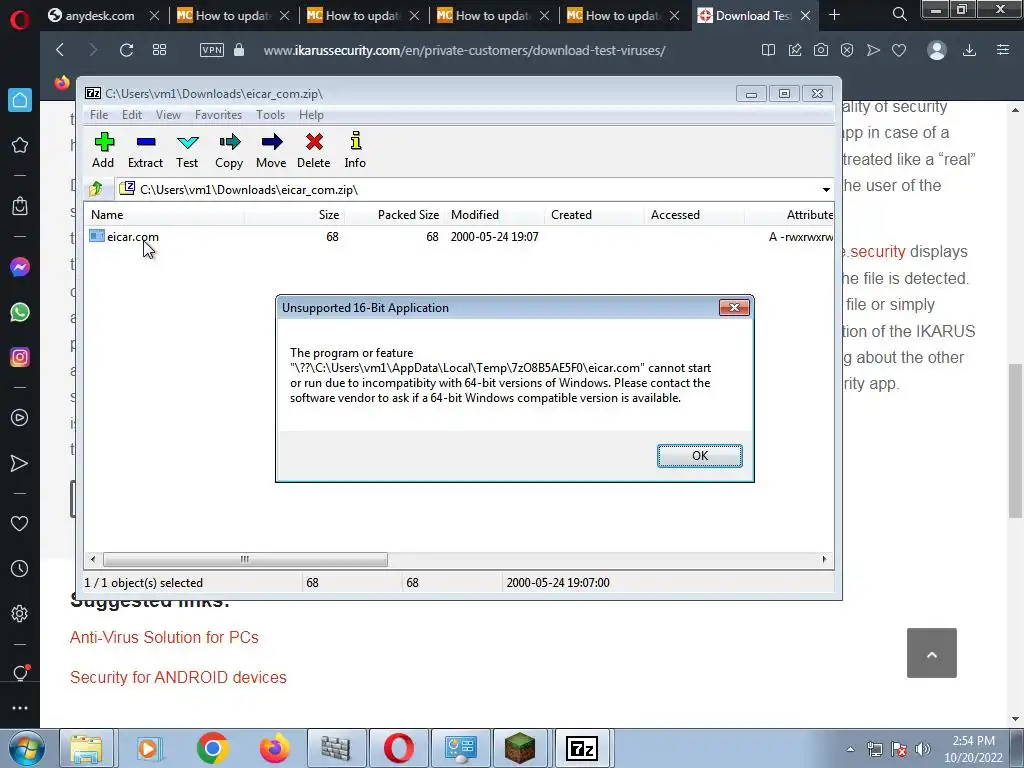Viewport: 1024px width, 768px height.
Task: Click the 7z taskbar button
Action: tap(581, 748)
